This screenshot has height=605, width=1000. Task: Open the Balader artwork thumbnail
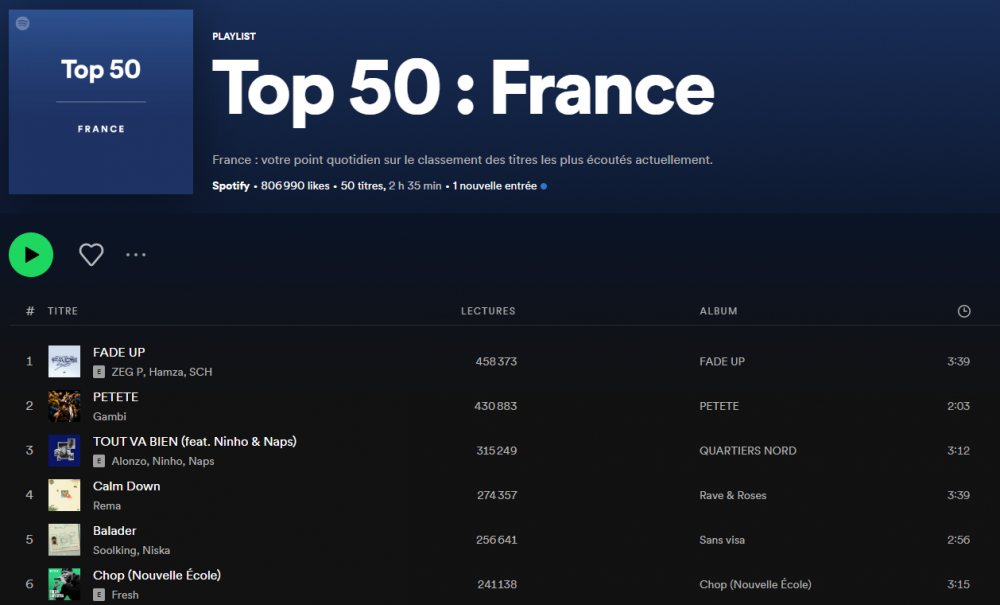point(64,540)
